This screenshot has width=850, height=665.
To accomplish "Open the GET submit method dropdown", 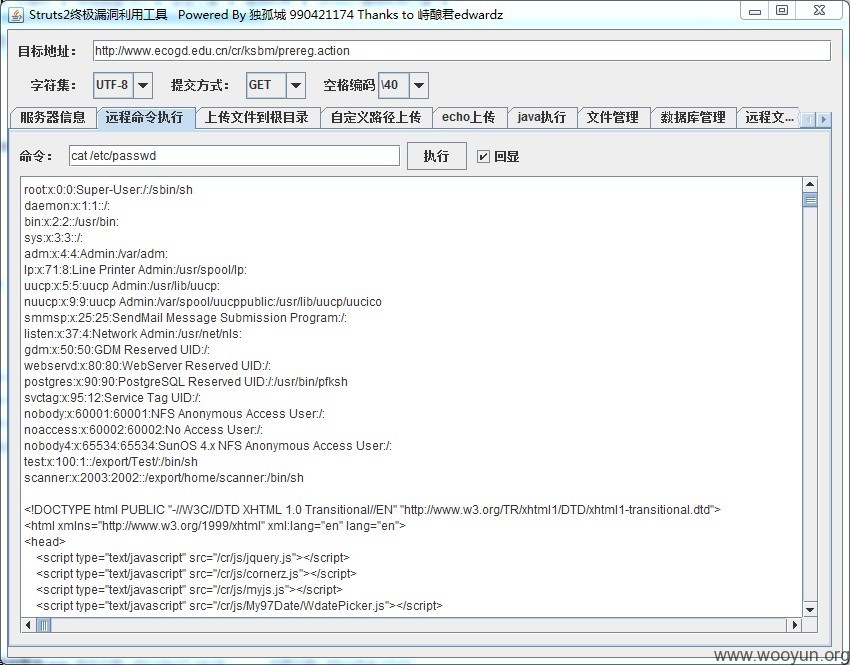I will coord(296,85).
